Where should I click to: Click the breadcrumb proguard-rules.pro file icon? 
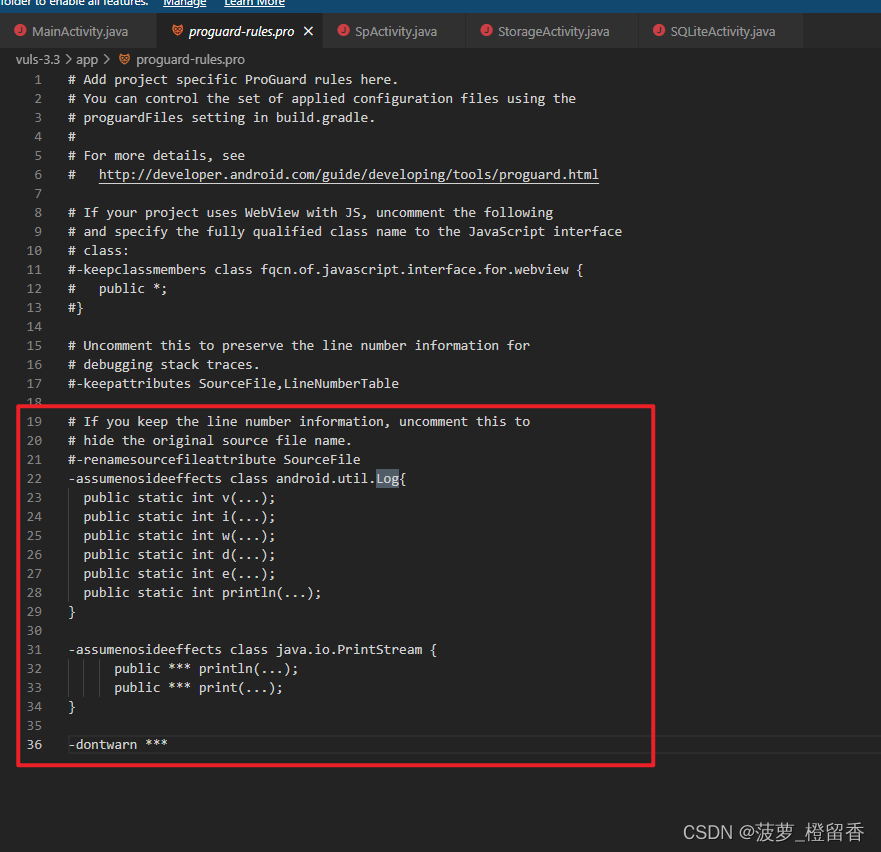[125, 59]
